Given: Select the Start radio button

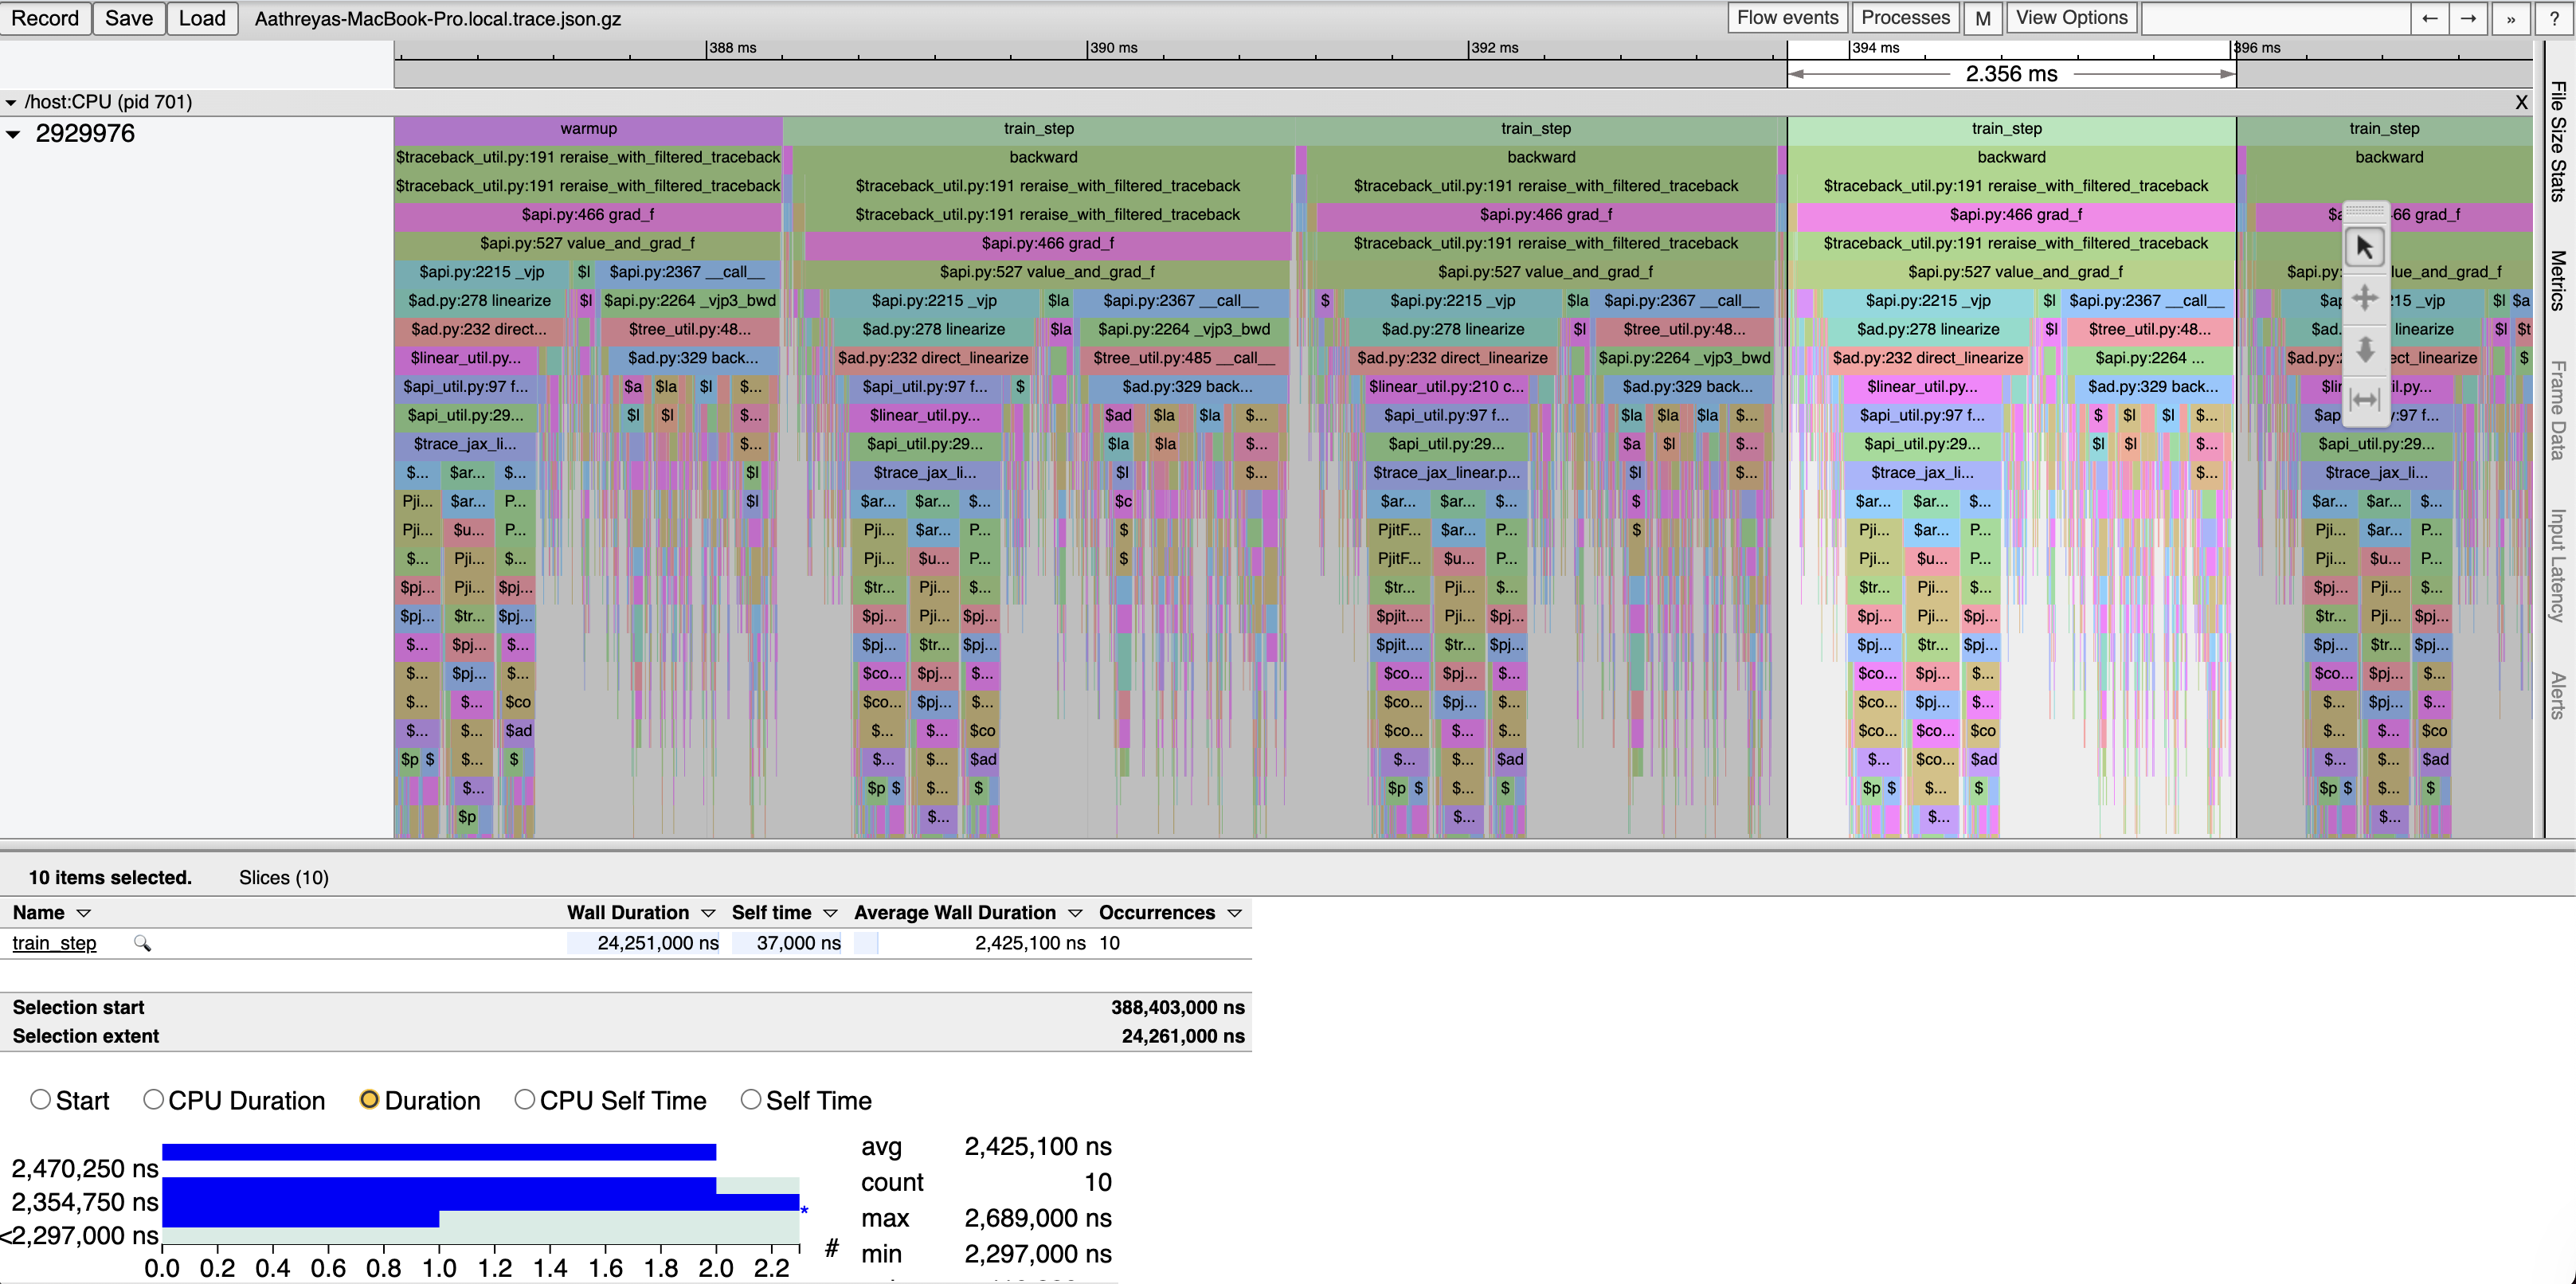Looking at the screenshot, I should 40,1099.
